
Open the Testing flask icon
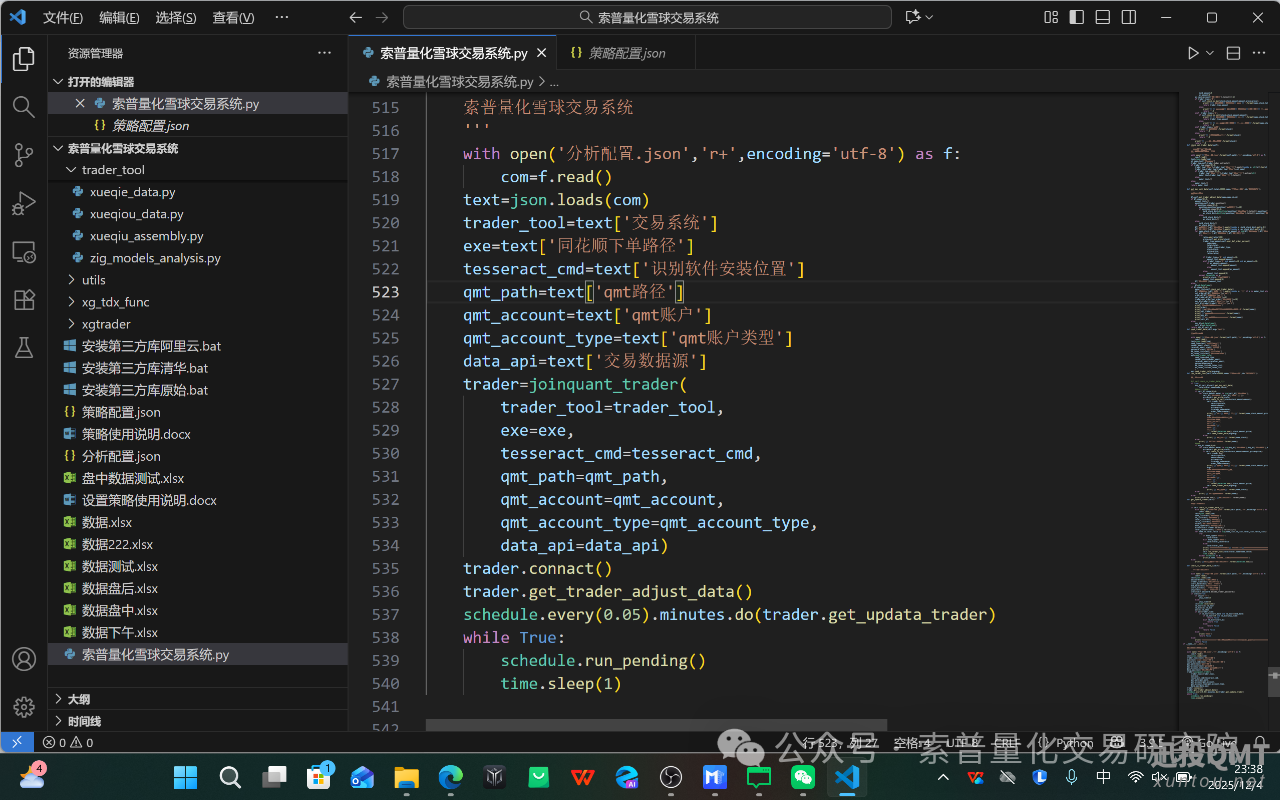click(x=23, y=347)
